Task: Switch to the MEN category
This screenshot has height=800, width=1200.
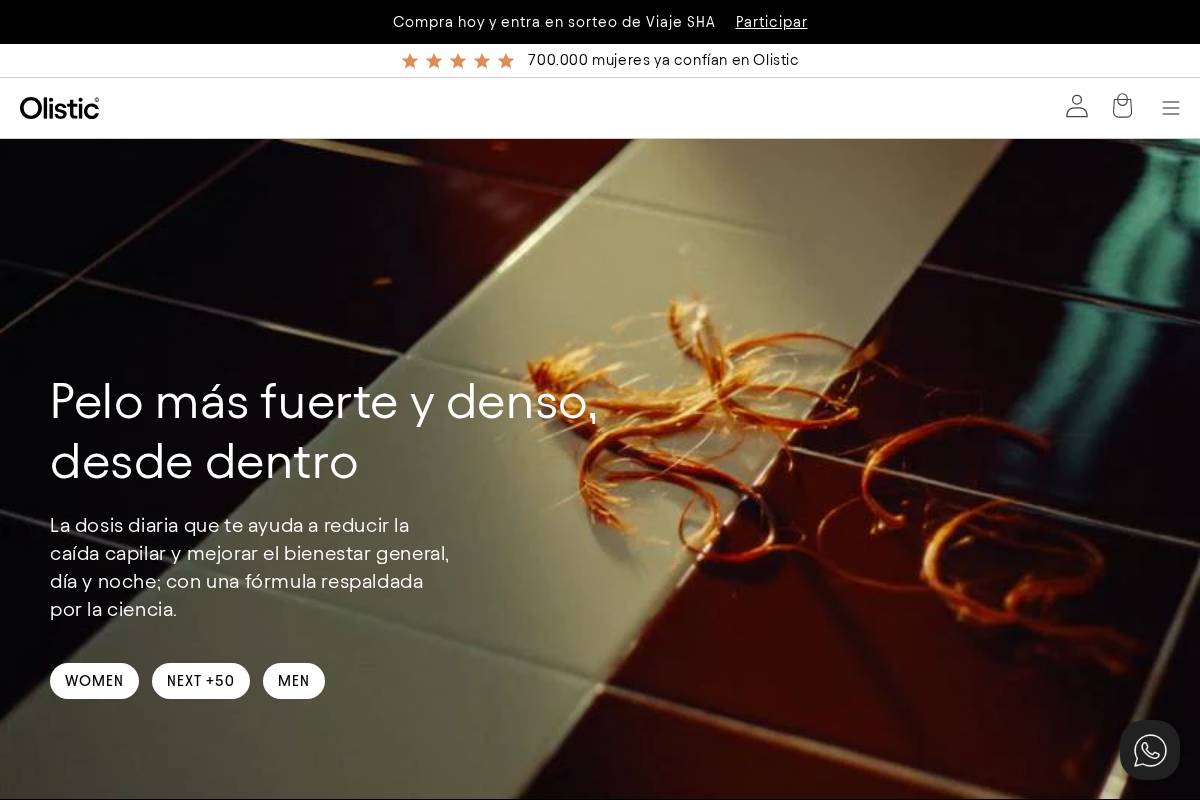Action: (294, 681)
